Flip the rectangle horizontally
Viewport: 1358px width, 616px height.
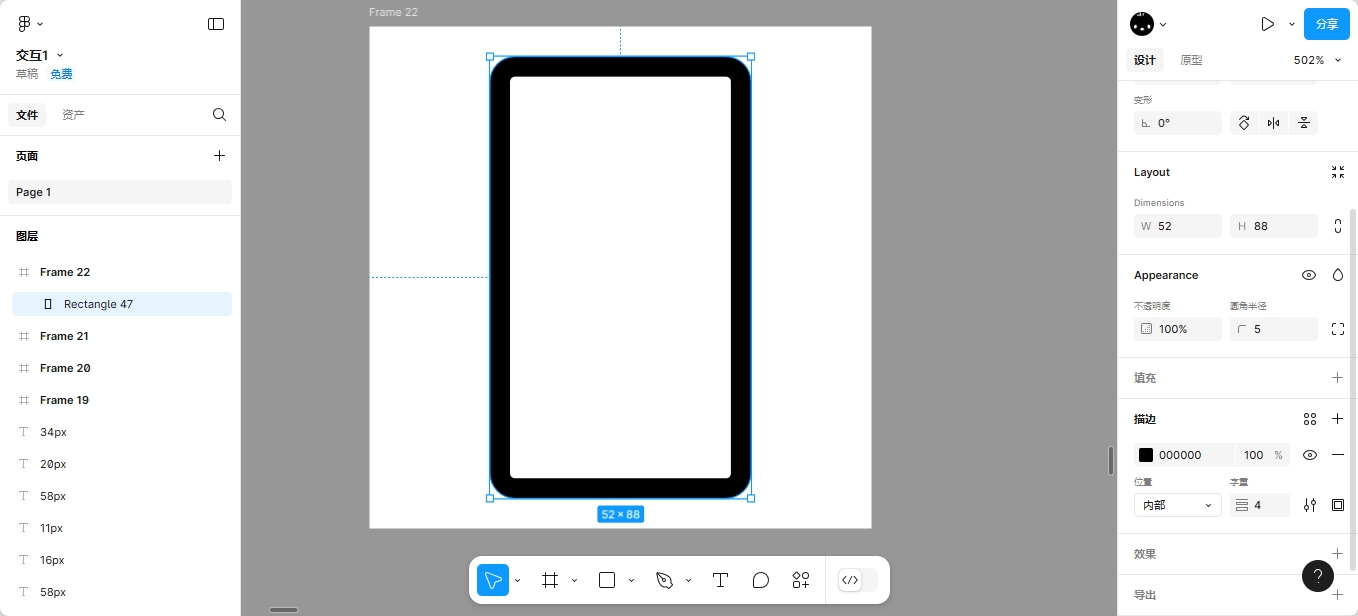tap(1273, 123)
